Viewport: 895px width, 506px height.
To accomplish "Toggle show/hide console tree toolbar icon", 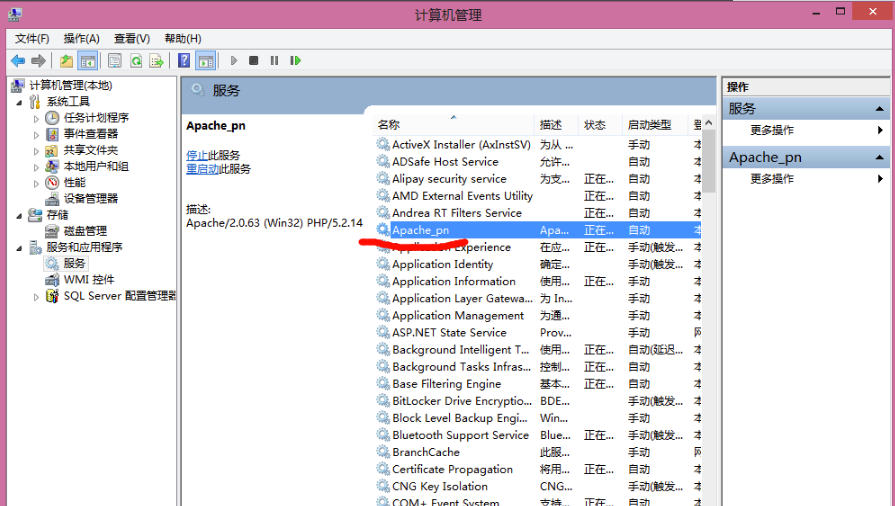I will click(87, 61).
